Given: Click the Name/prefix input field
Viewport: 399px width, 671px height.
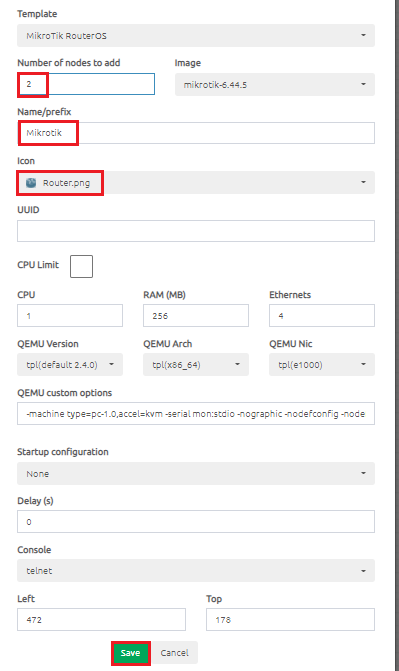Looking at the screenshot, I should coord(196,133).
